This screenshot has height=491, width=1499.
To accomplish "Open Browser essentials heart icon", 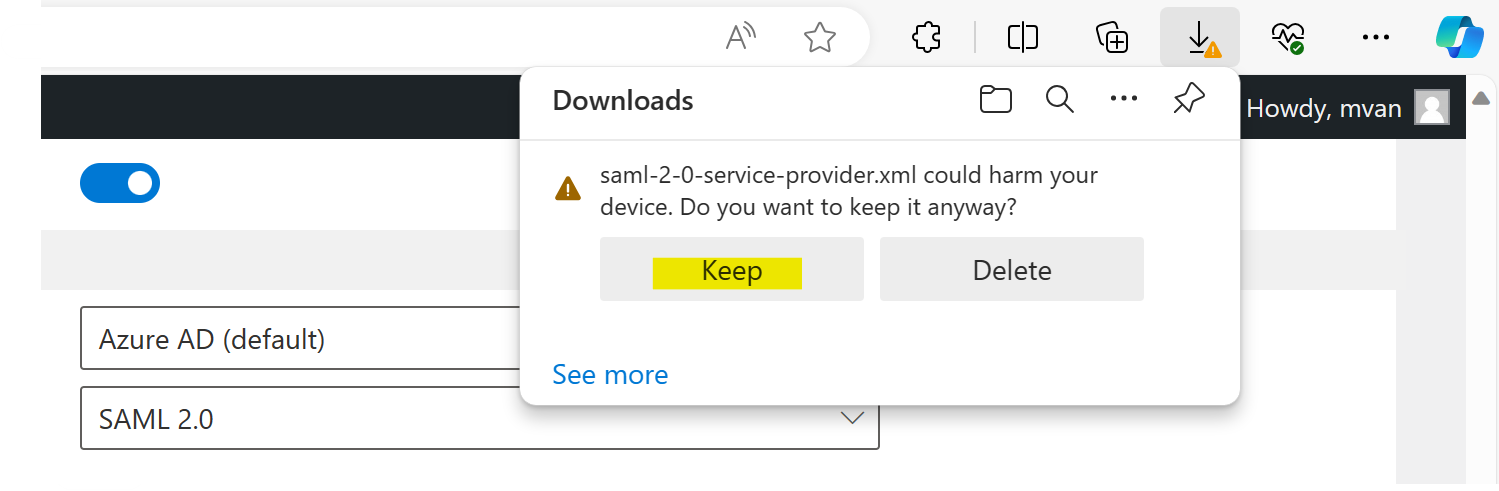I will click(1287, 38).
